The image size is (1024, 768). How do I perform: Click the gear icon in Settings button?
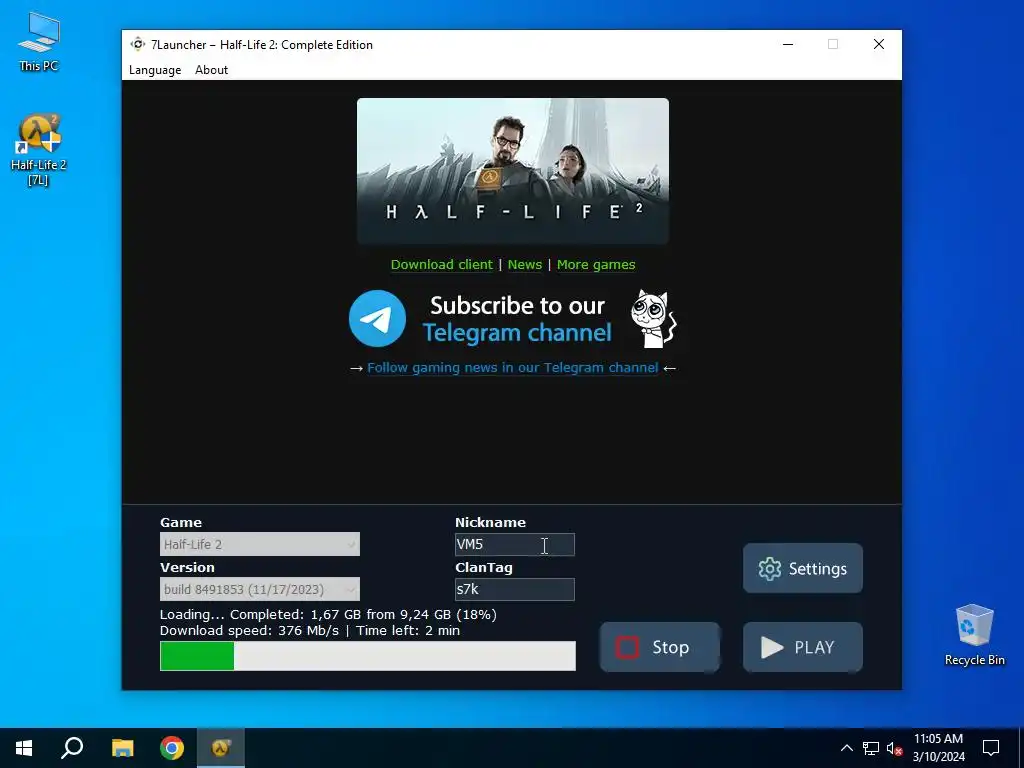click(769, 569)
